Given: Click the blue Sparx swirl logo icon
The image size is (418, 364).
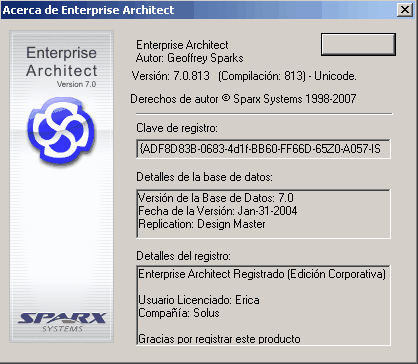Looking at the screenshot, I should click(x=61, y=131).
